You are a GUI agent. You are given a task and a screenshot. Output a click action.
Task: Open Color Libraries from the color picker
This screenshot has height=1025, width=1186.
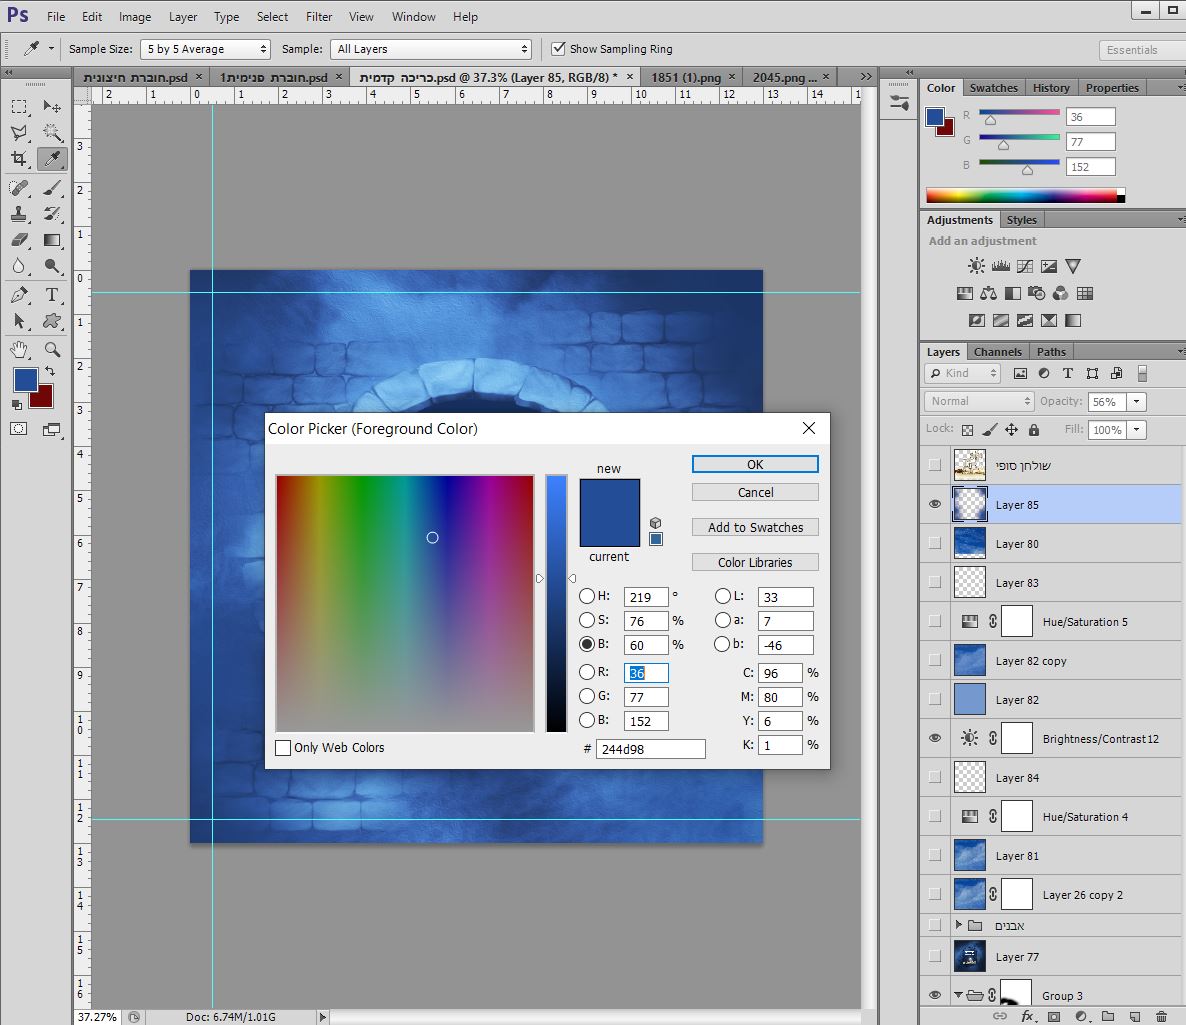[755, 562]
